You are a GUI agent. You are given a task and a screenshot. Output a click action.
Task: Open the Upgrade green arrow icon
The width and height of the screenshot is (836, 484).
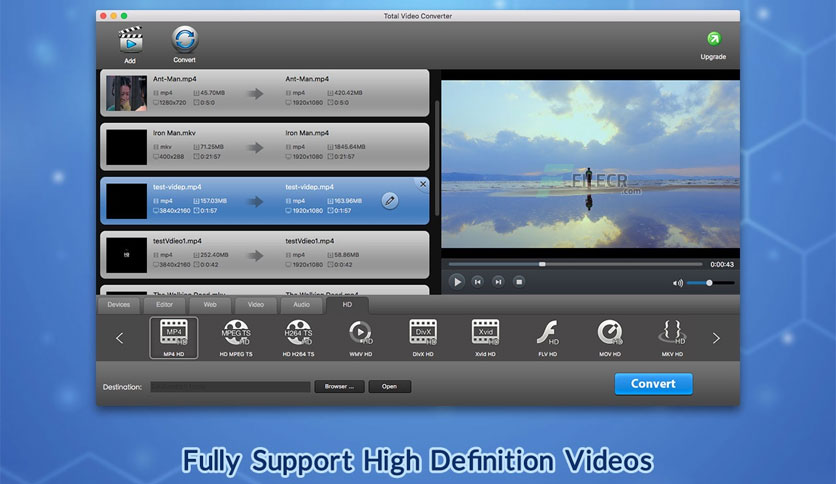point(713,39)
